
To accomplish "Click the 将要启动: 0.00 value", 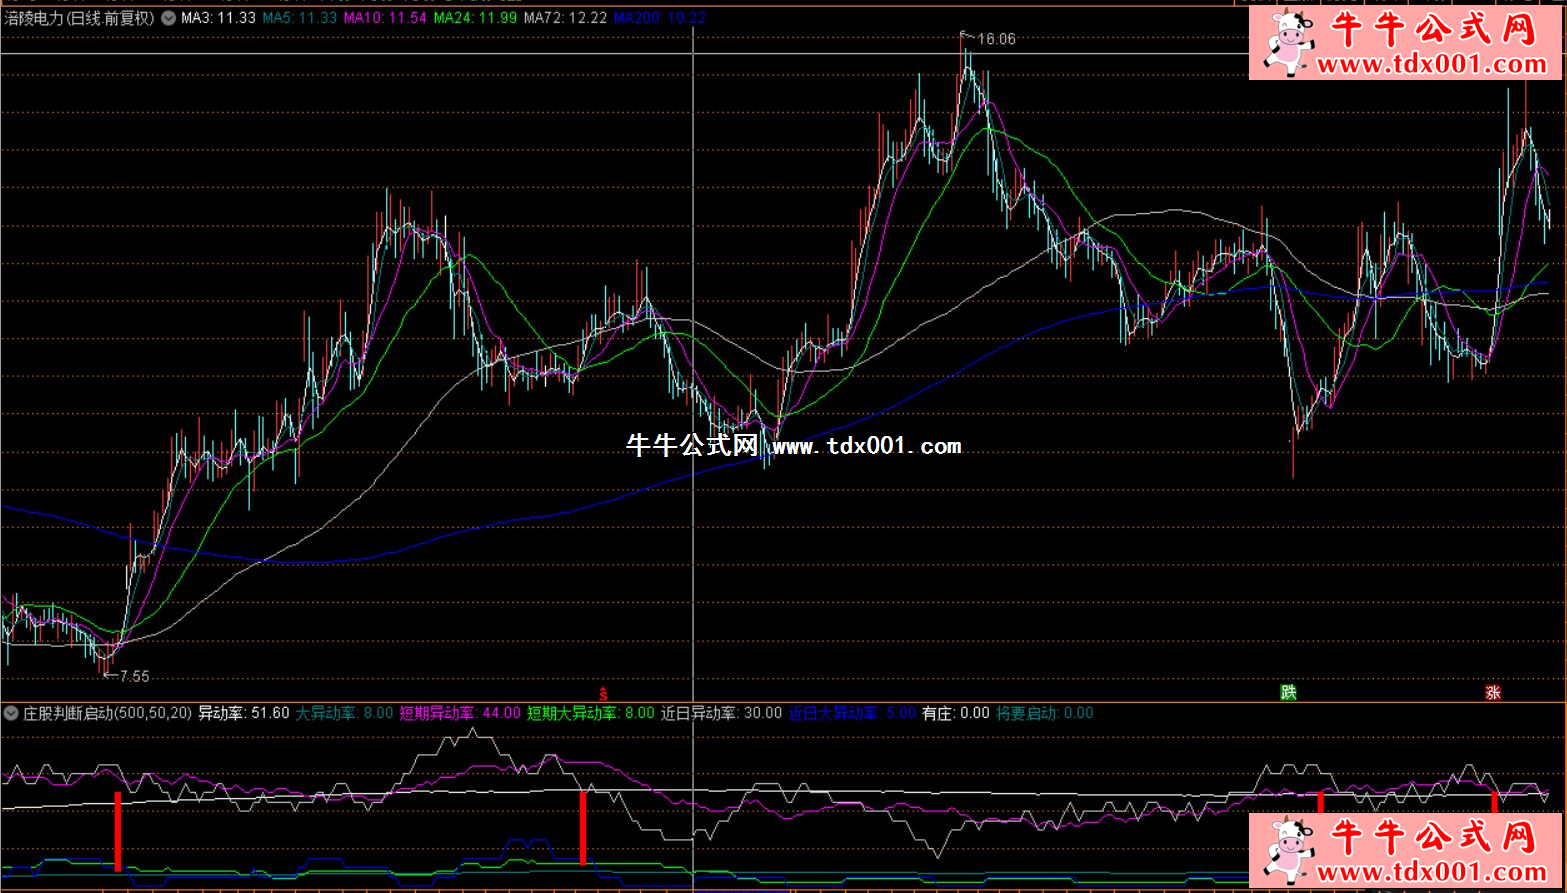I will pyautogui.click(x=1044, y=713).
